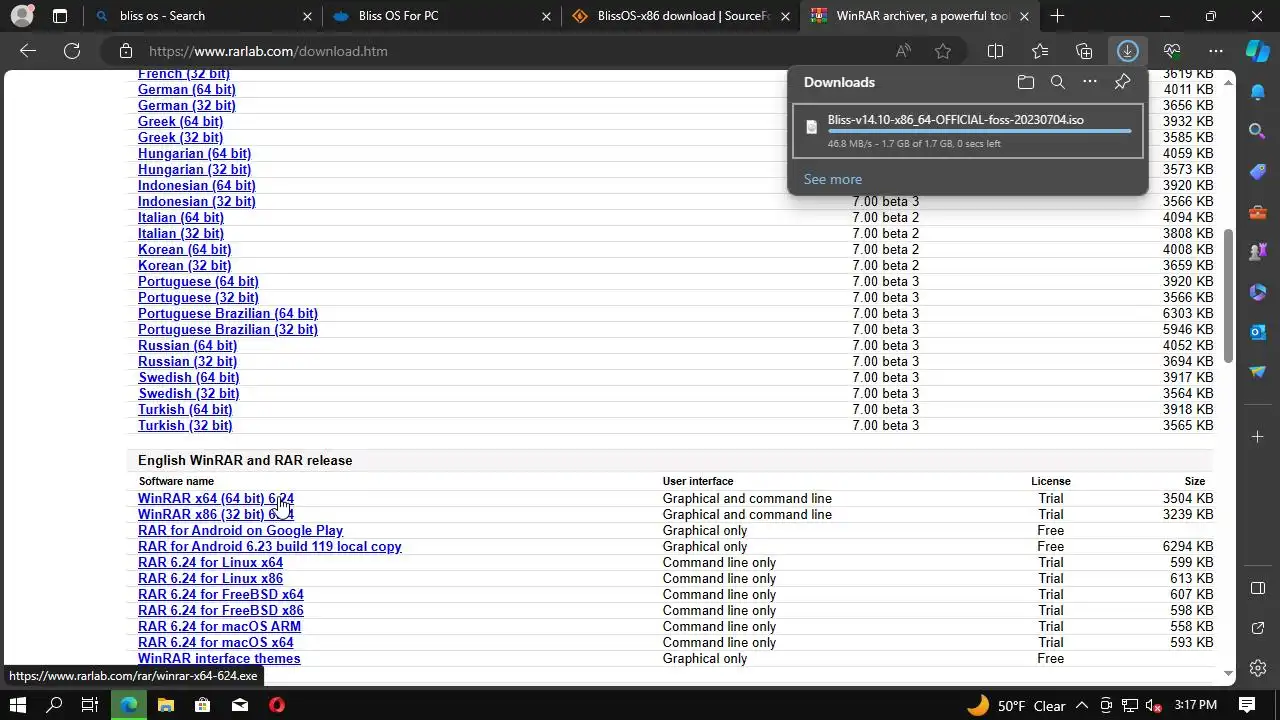
Task: Open the sidebar notifications bell
Action: (x=1258, y=91)
